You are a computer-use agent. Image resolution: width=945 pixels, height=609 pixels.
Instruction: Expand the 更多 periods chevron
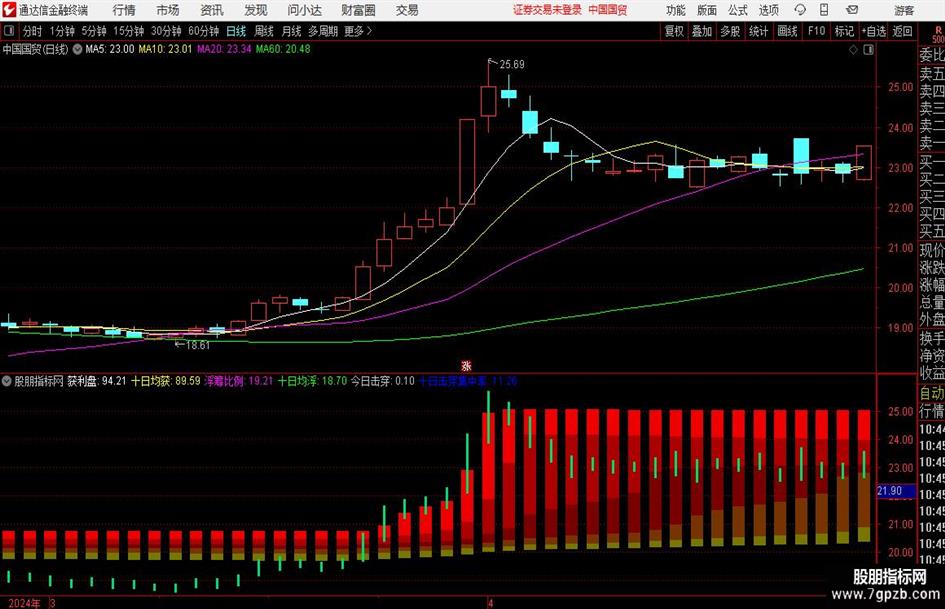pos(369,31)
